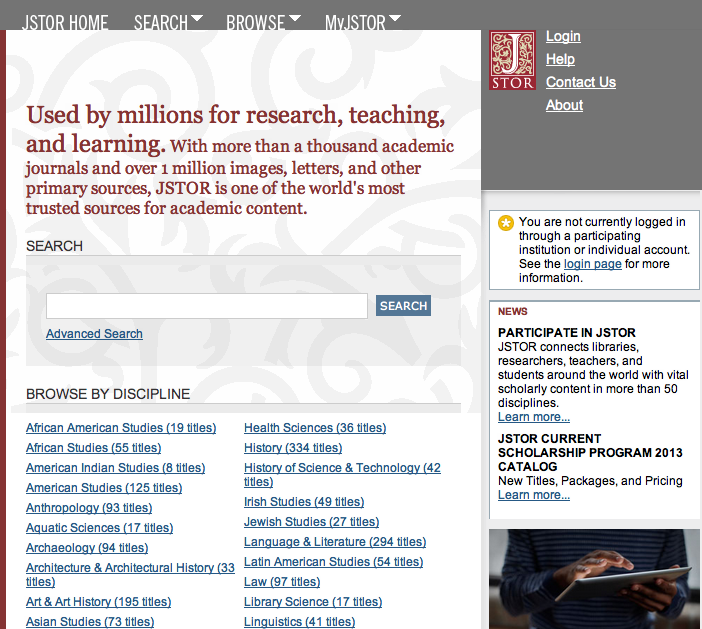The image size is (702, 629).
Task: Follow the login page link
Action: [592, 264]
